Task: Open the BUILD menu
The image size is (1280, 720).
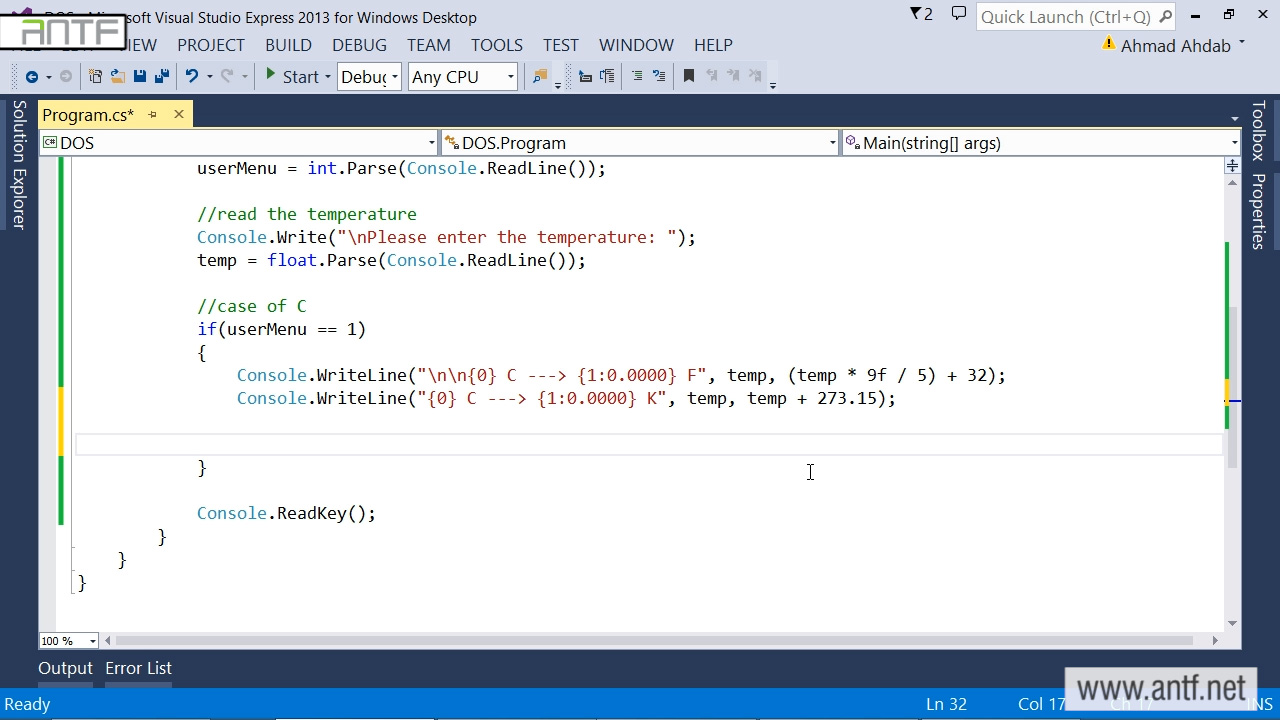Action: 288,45
